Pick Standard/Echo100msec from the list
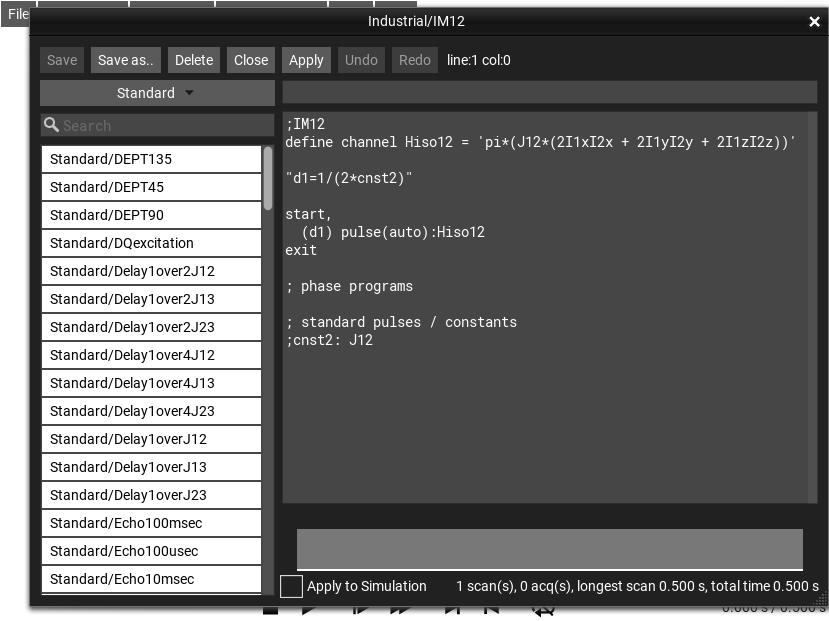Screen dimensions: 829x621 tap(151, 523)
